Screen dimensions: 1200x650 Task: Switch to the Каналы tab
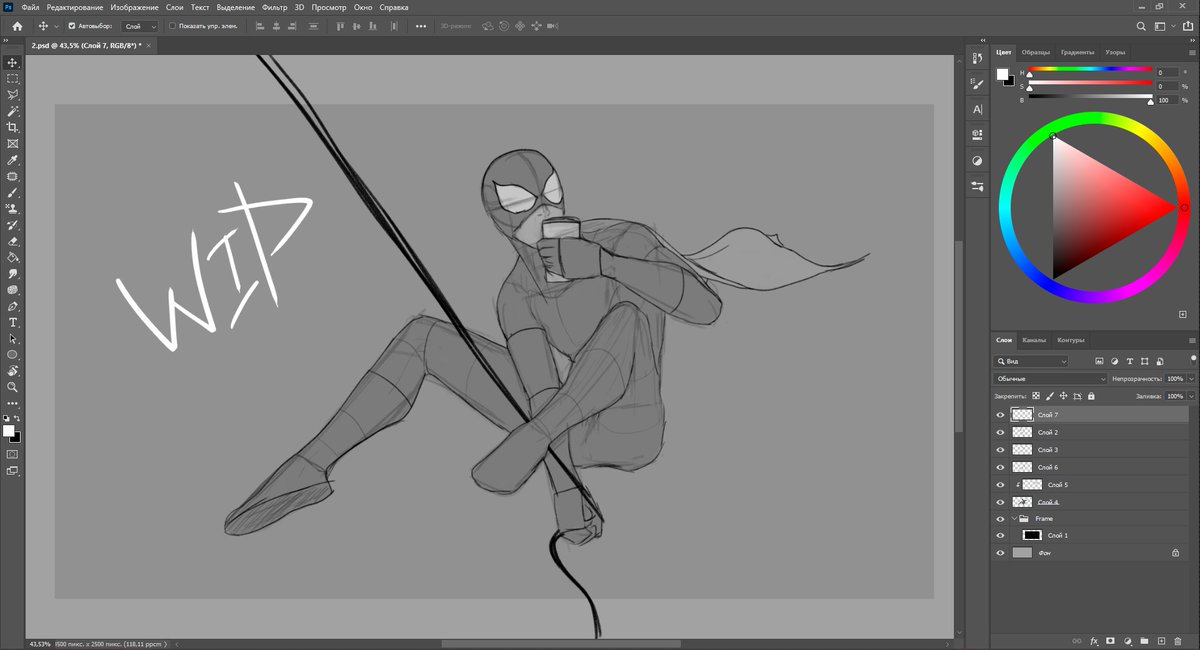(x=1037, y=339)
